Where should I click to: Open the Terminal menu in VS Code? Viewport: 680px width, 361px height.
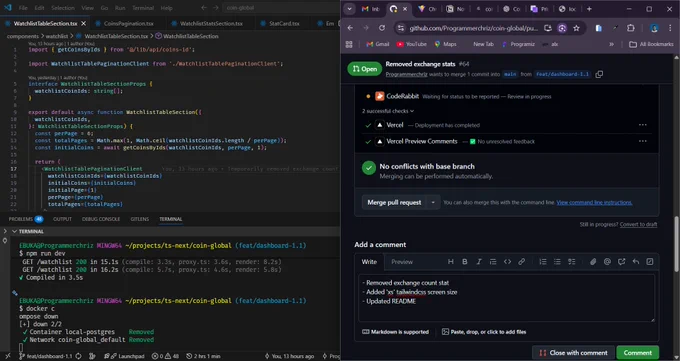click(x=143, y=8)
